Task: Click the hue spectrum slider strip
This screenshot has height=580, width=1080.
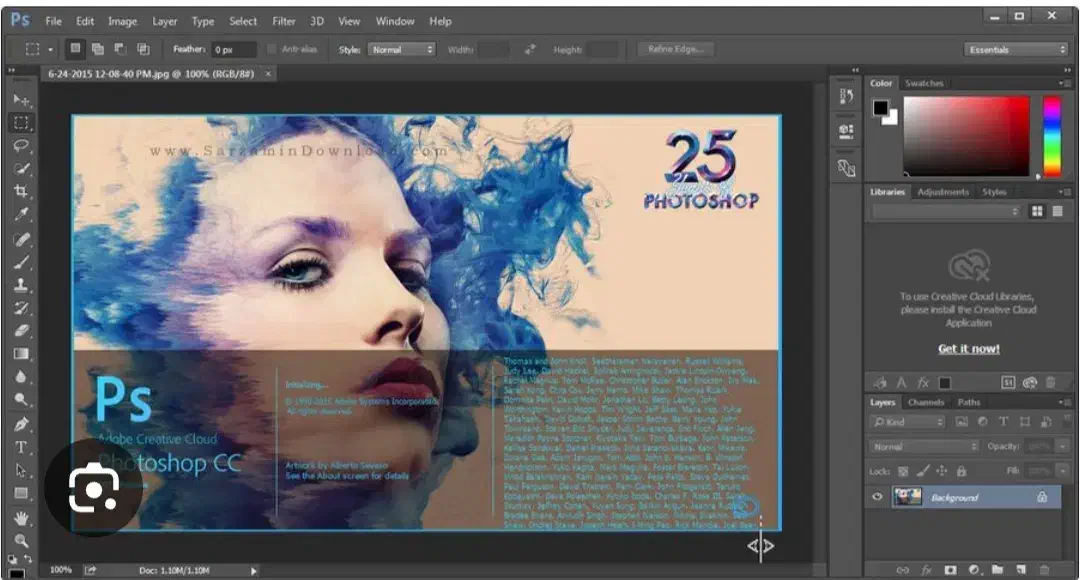Action: coord(1052,136)
